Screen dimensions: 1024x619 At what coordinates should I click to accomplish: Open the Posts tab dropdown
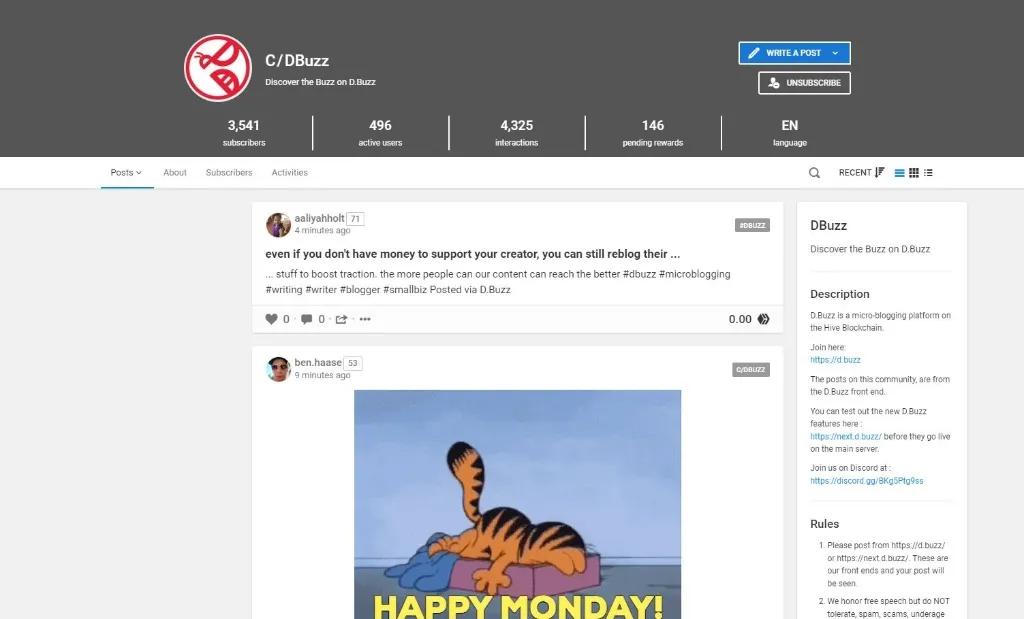coord(127,172)
